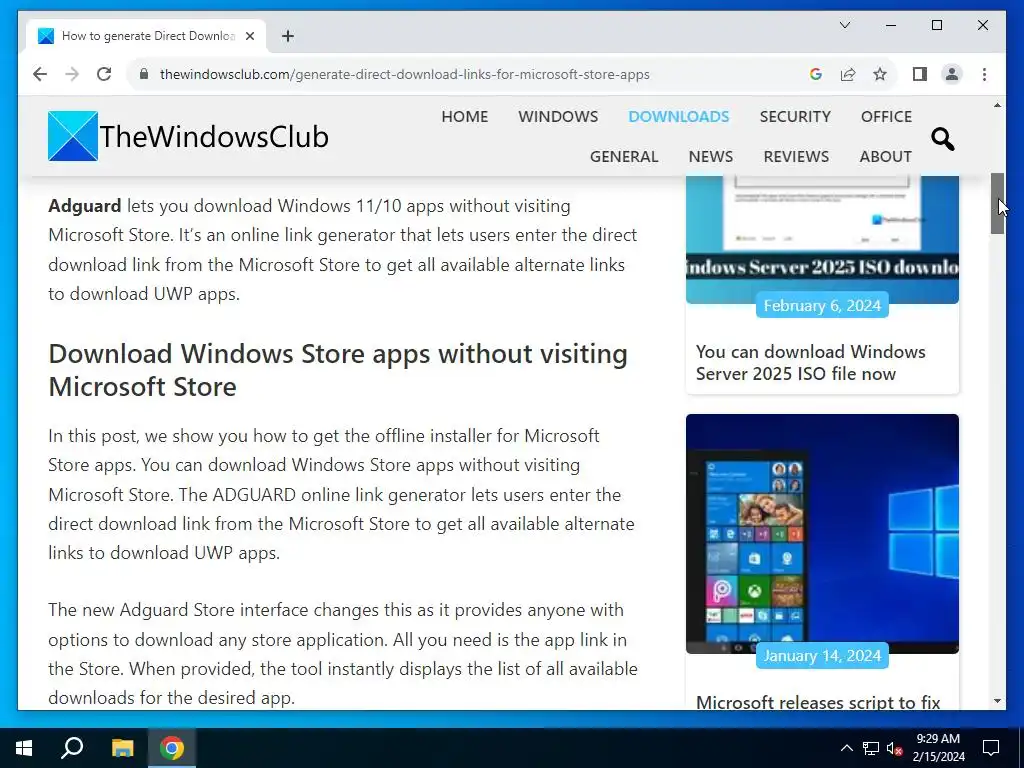
Task: Open the REVIEWS menu item
Action: click(x=796, y=157)
